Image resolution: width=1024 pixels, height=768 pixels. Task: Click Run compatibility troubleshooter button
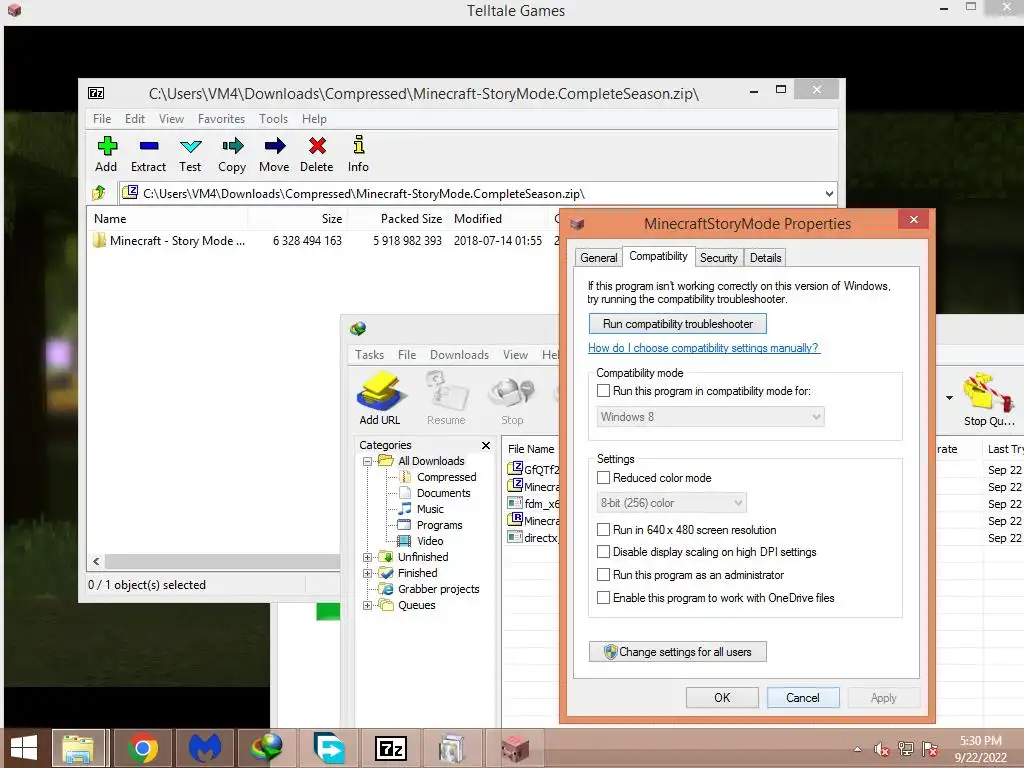pos(677,324)
